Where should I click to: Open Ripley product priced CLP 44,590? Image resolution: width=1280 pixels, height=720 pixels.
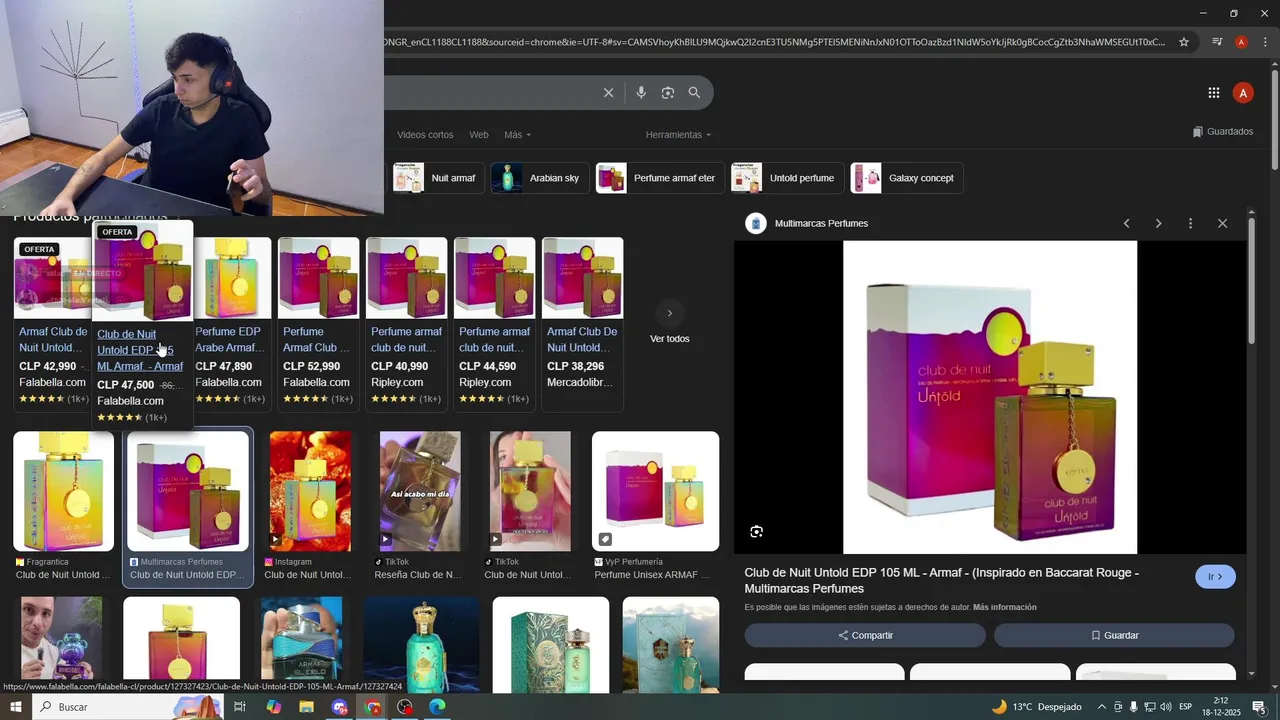[494, 324]
